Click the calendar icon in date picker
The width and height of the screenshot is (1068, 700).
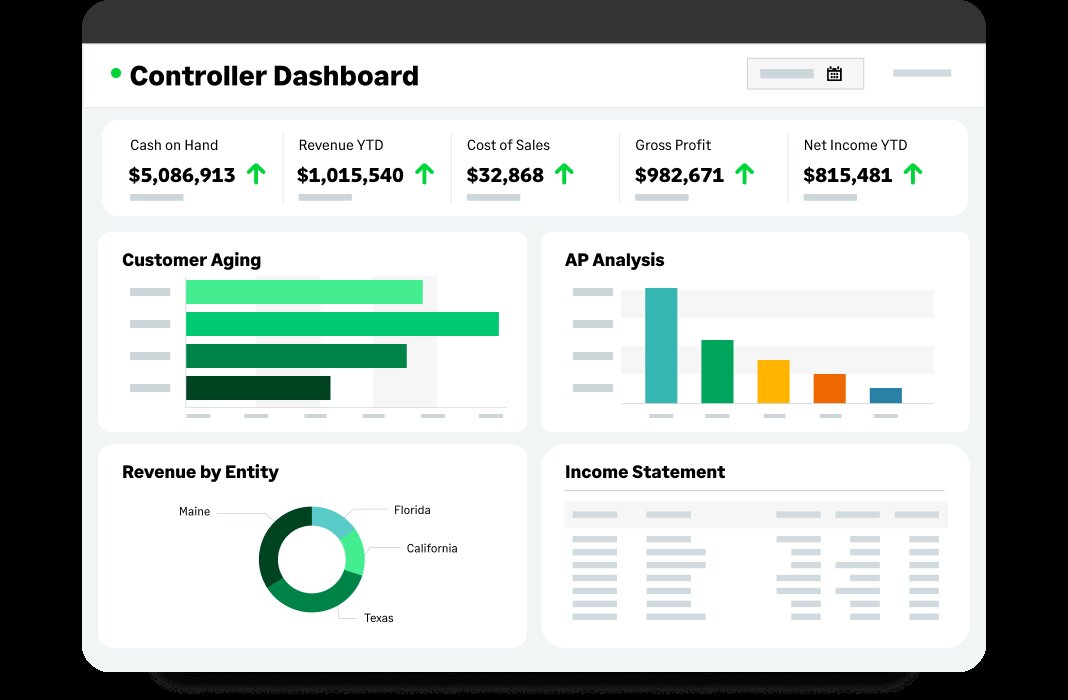834,73
